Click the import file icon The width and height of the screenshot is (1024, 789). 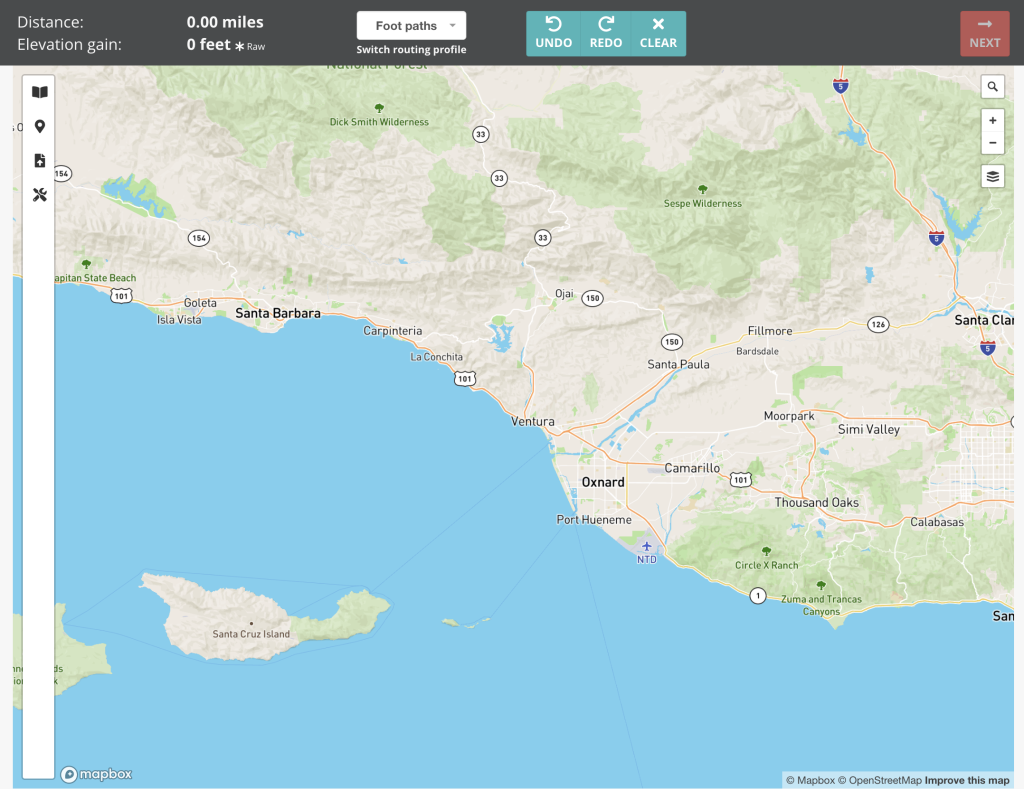click(40, 161)
